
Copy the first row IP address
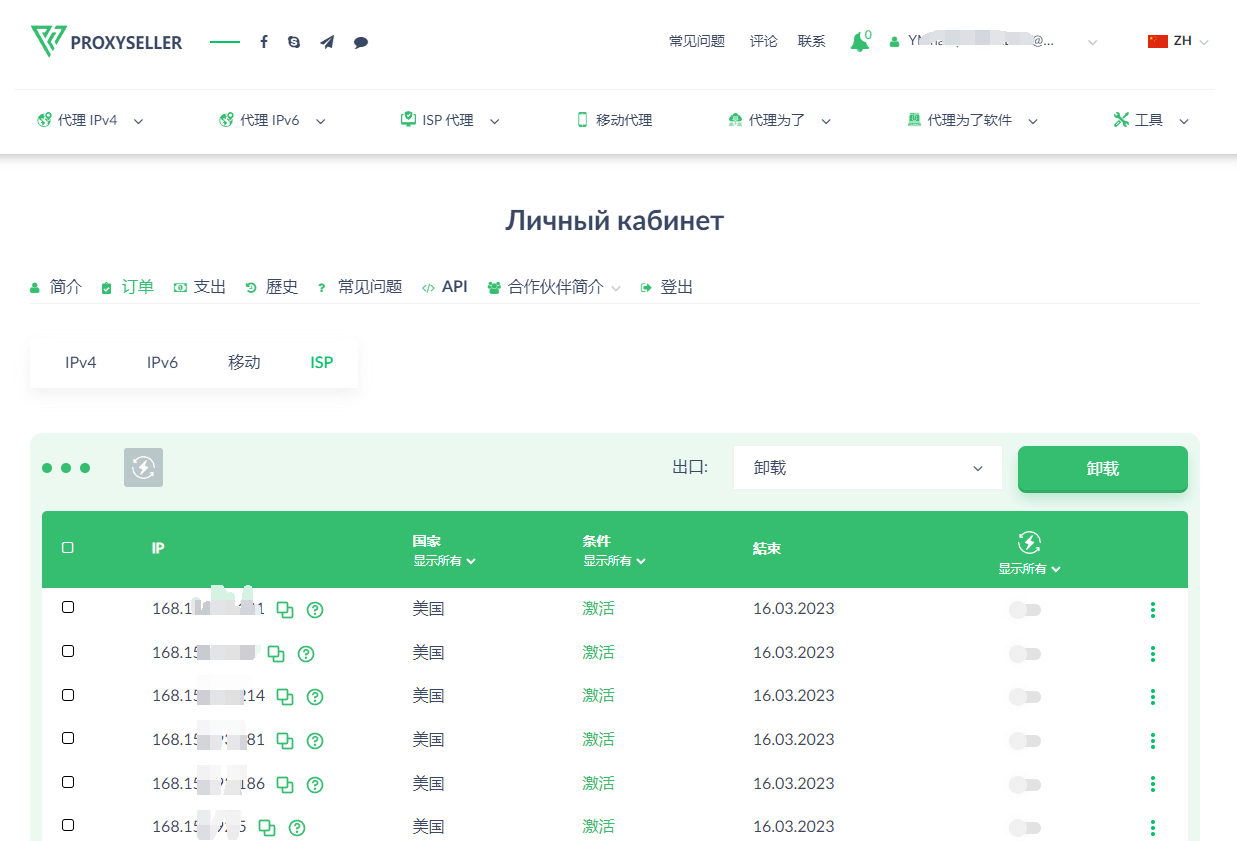click(x=285, y=610)
